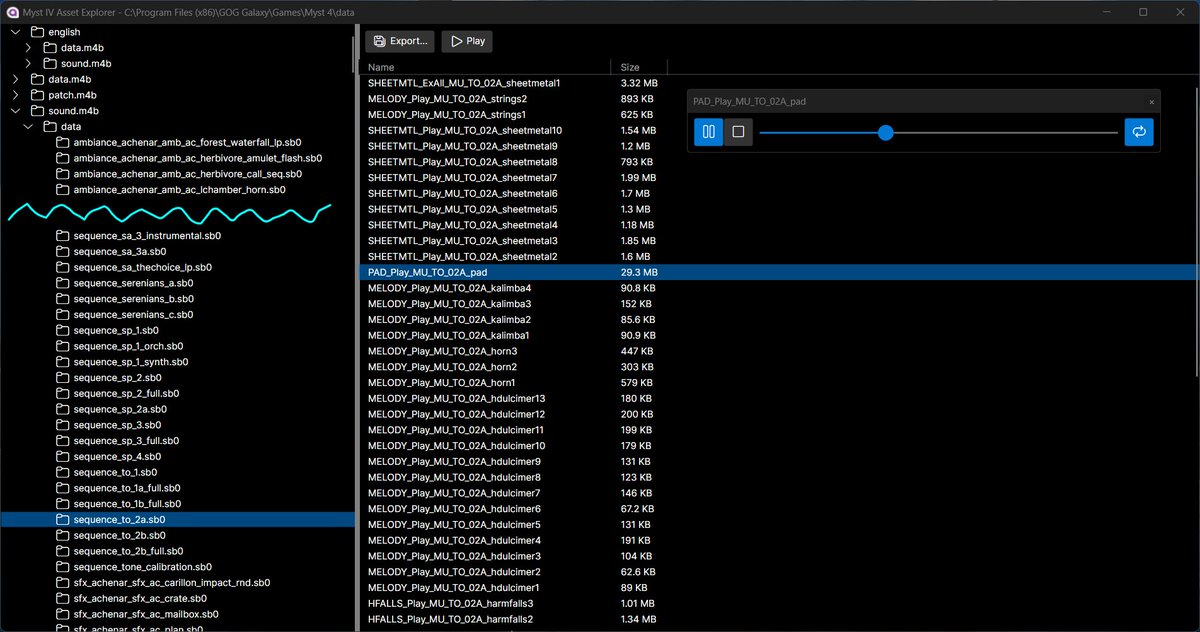Select SHEETMTL_Play_MU_TO_02A_sheetmetal7 file
Screen dimensions: 1200x632
click(x=463, y=178)
